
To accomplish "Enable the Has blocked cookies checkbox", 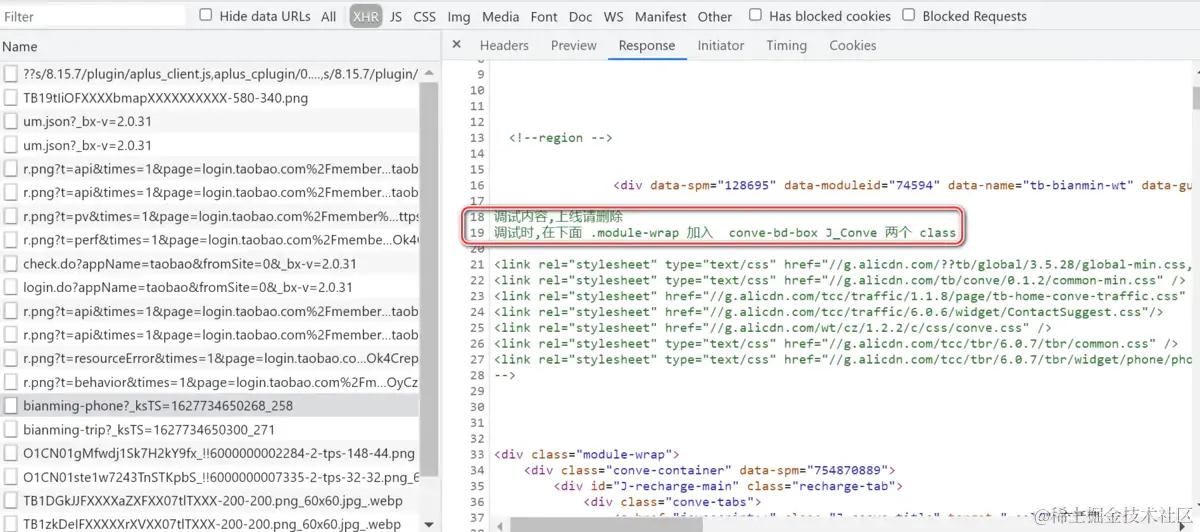I will click(755, 15).
